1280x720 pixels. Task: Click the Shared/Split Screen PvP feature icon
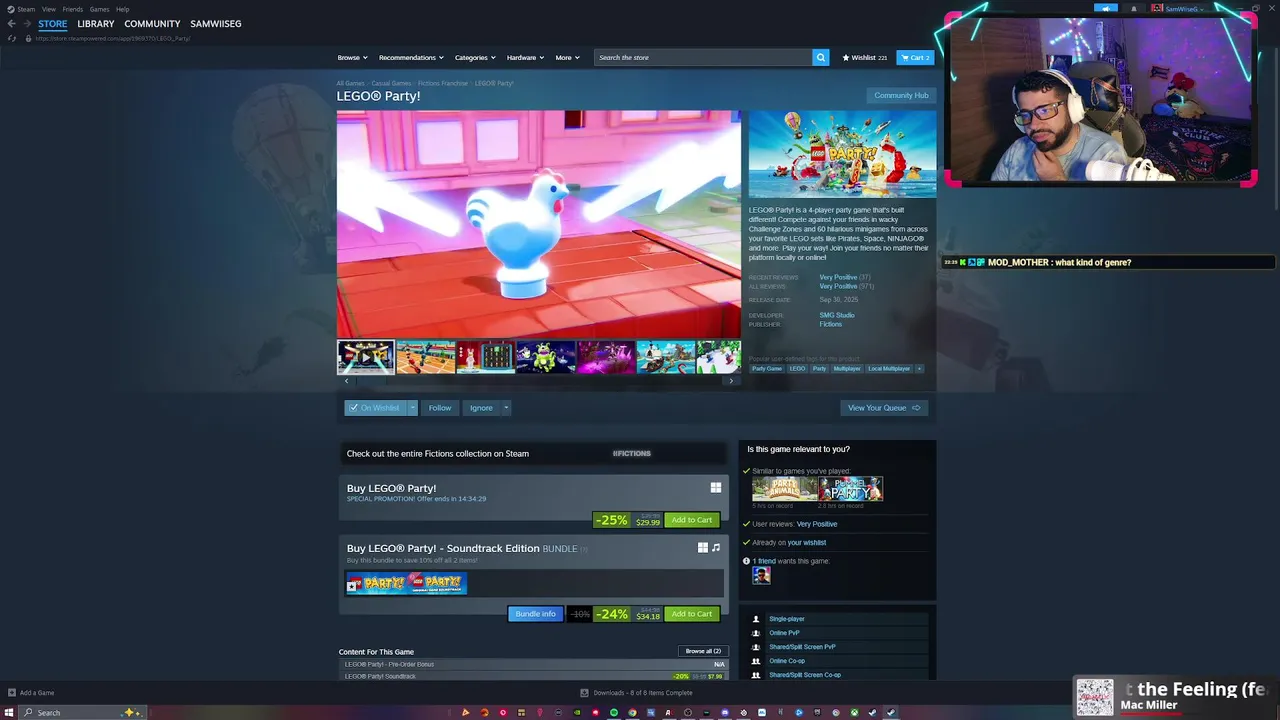click(x=756, y=647)
